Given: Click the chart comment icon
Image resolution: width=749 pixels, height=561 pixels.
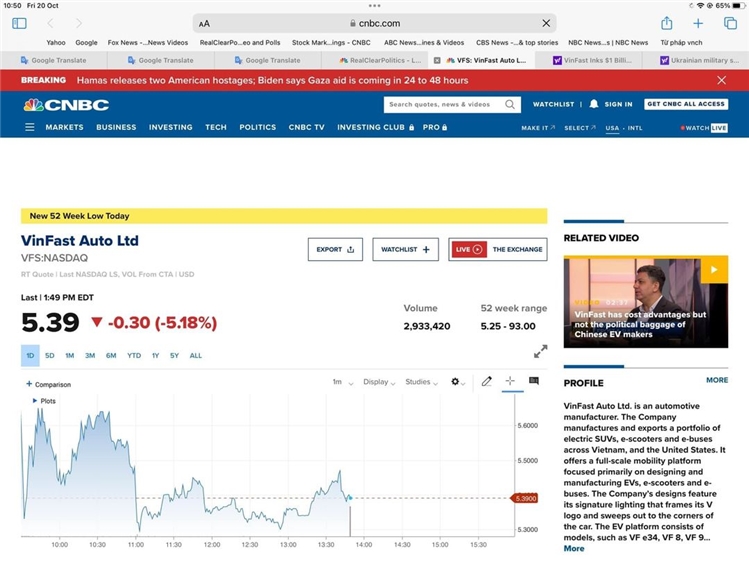Looking at the screenshot, I should tap(534, 381).
